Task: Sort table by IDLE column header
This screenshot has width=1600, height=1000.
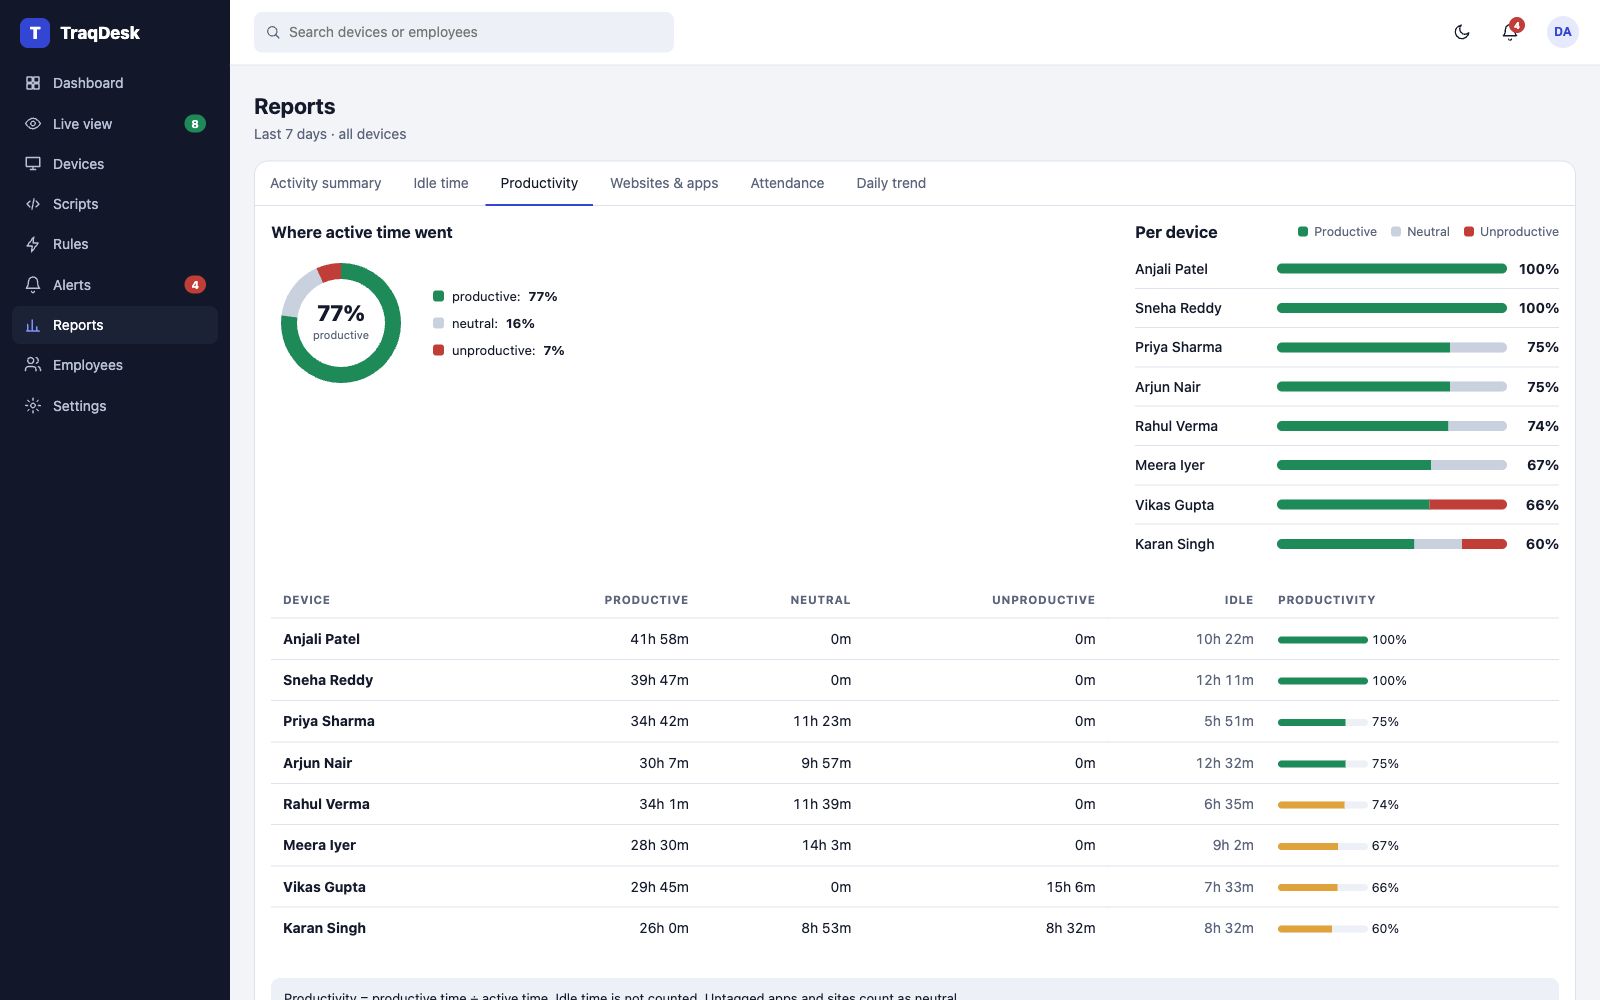Action: (1239, 600)
